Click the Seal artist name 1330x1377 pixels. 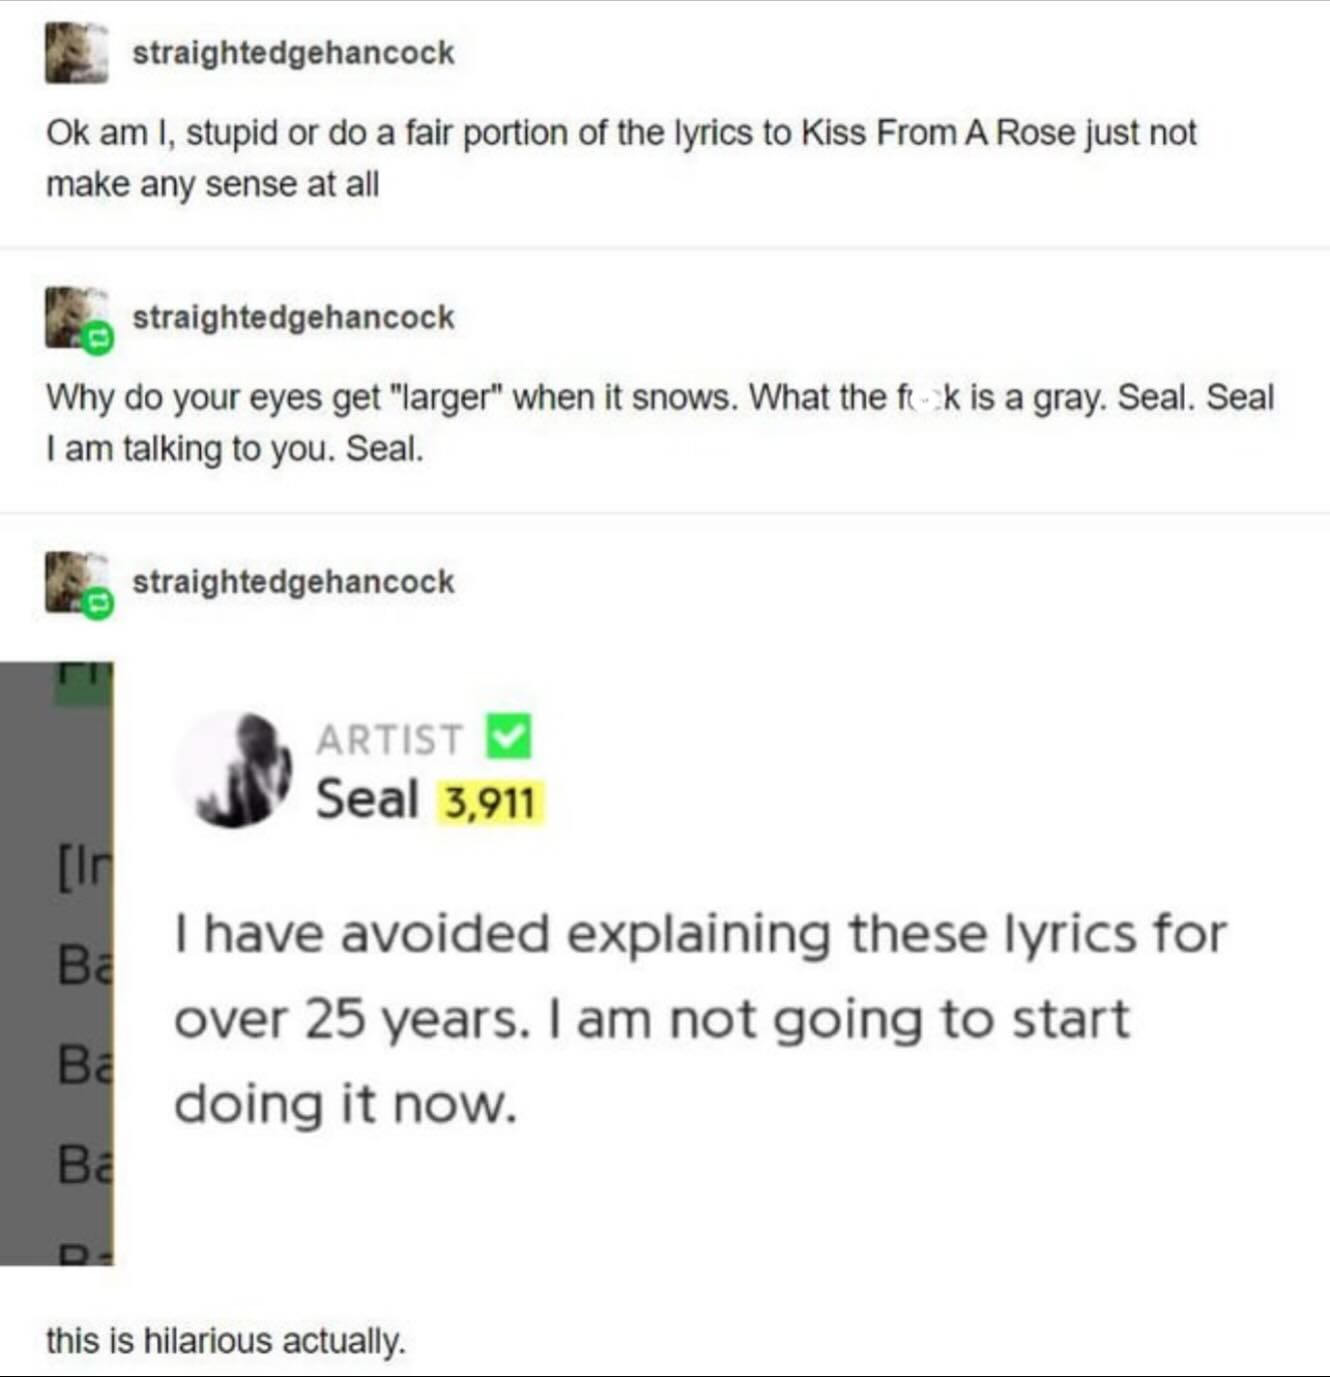point(367,800)
